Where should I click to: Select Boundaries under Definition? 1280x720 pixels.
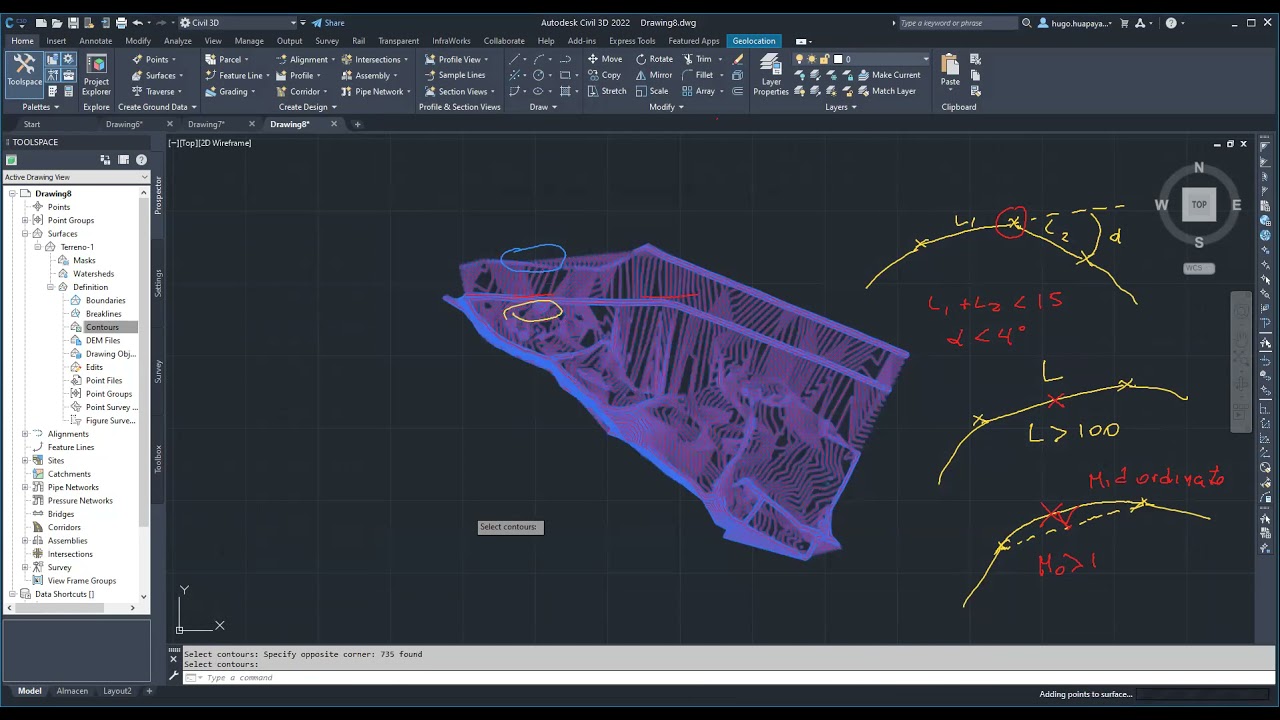106,300
